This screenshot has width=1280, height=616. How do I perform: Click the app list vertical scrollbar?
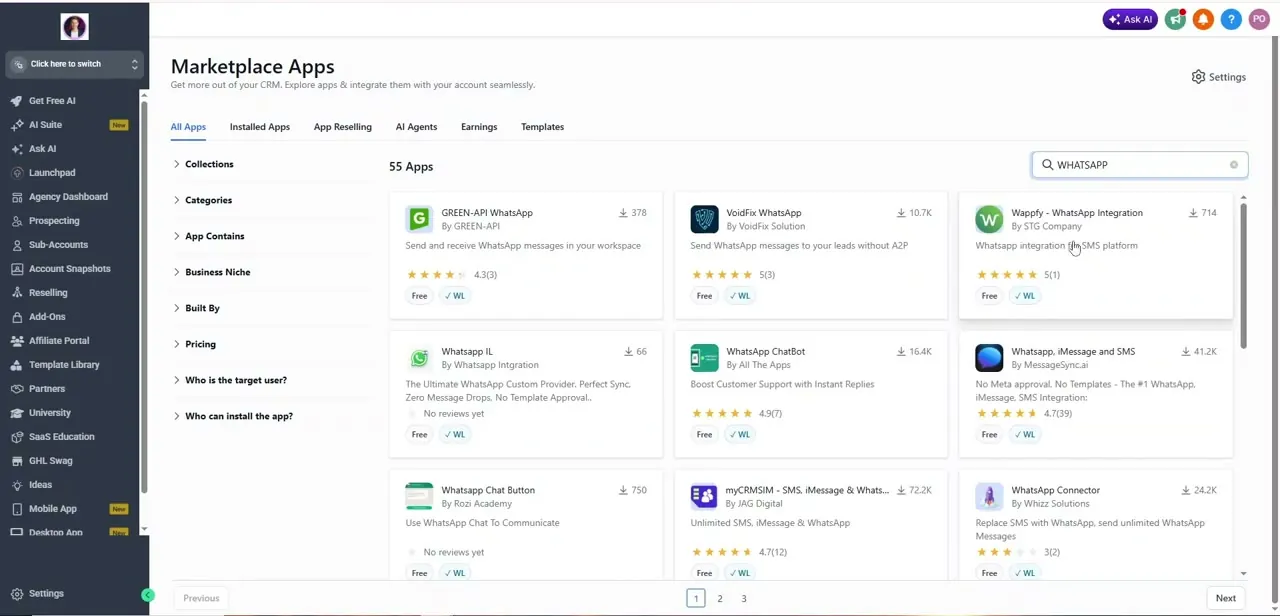(x=1244, y=276)
